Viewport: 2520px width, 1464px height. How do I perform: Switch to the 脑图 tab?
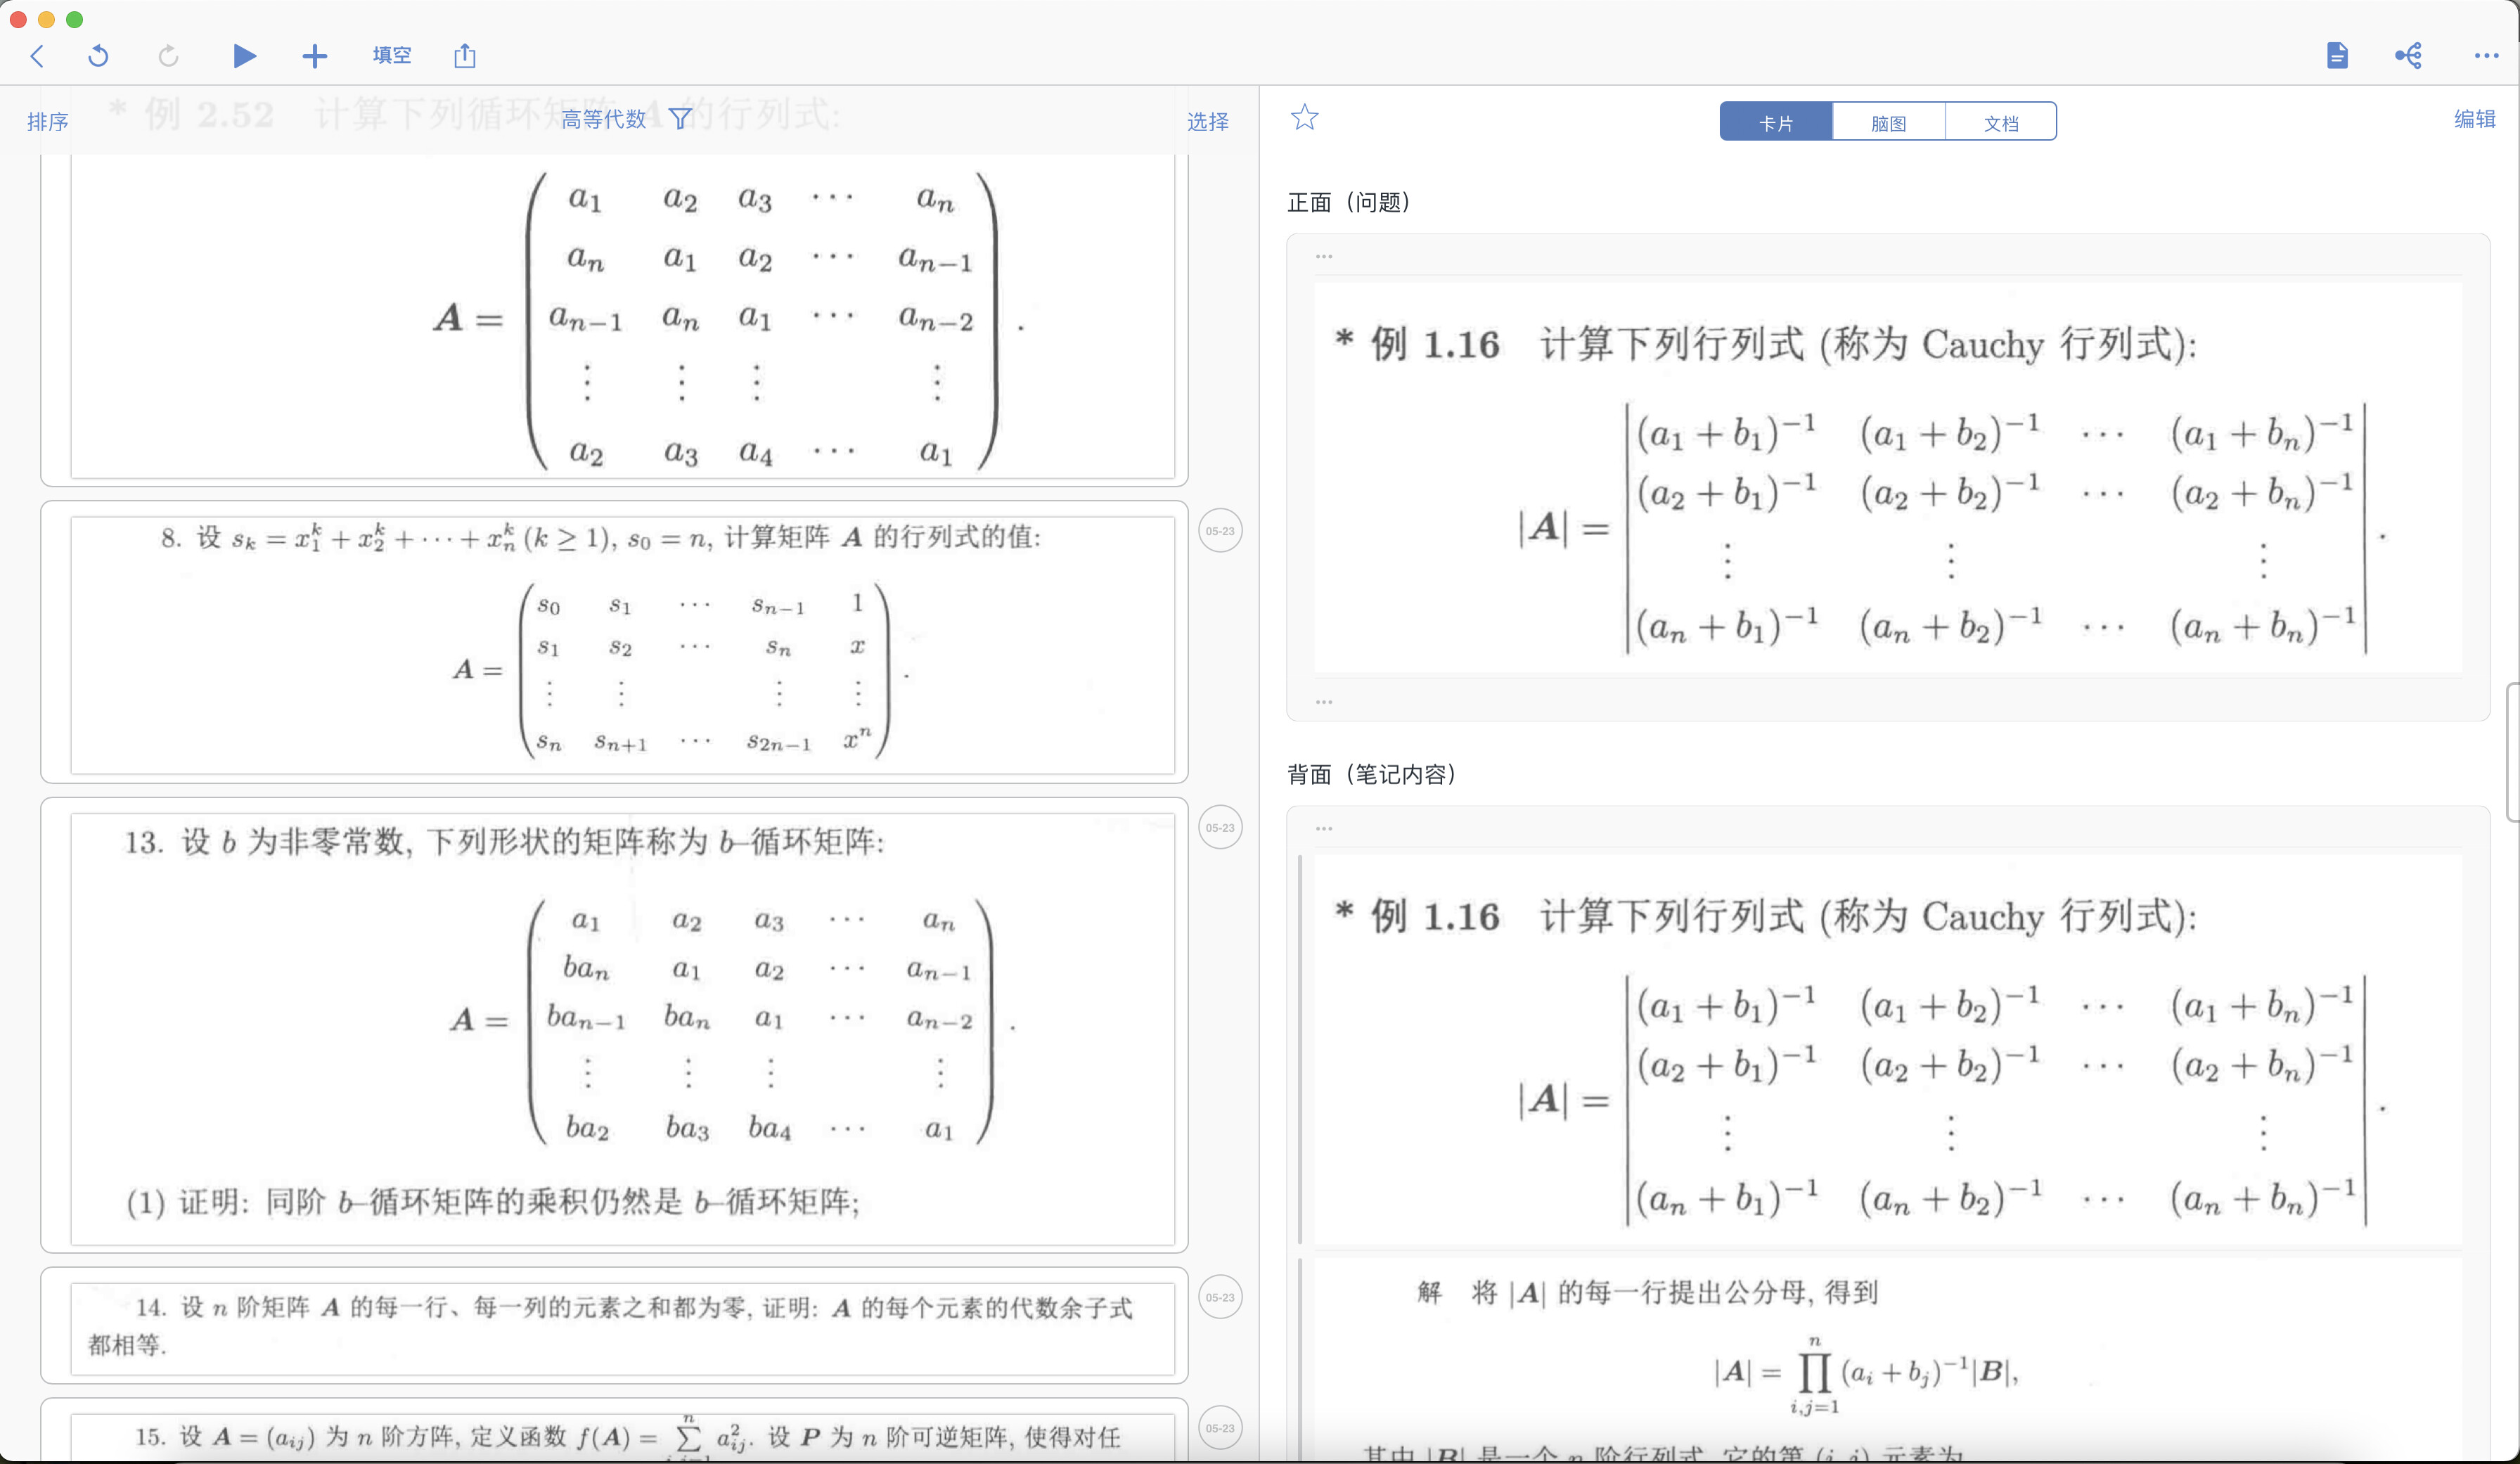tap(1889, 122)
